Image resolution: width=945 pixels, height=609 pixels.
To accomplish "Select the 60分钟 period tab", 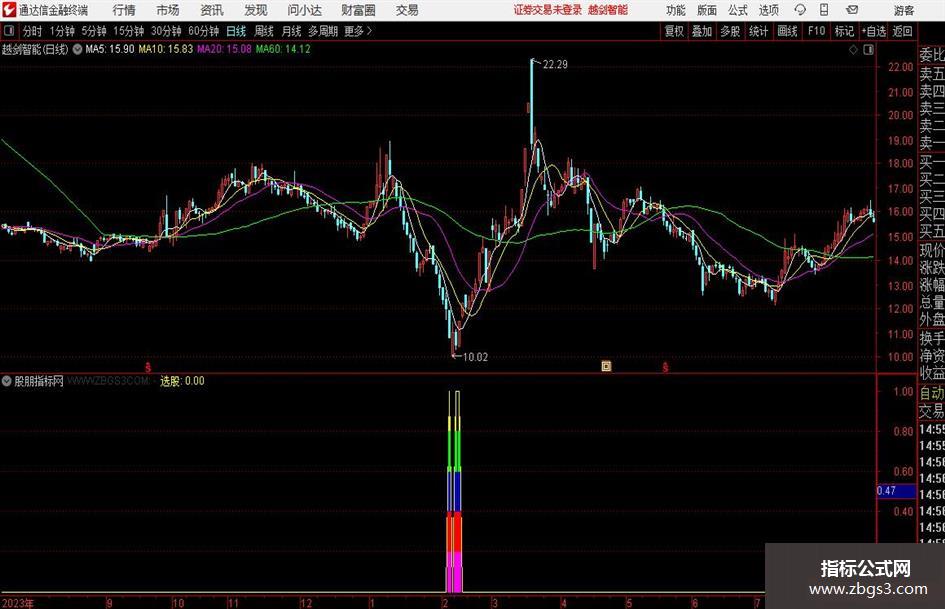I will [x=204, y=31].
